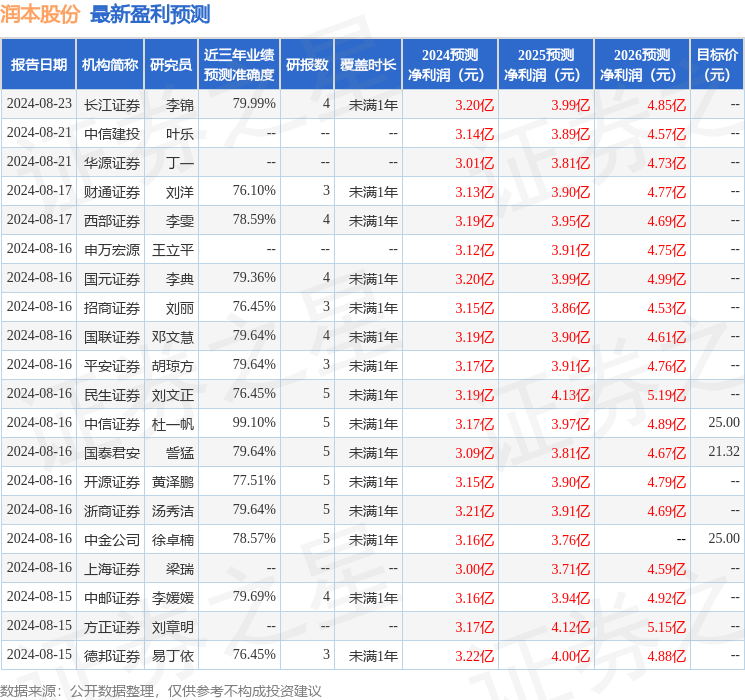
Task: Select the 覆盖时长 column header
Action: (368, 65)
